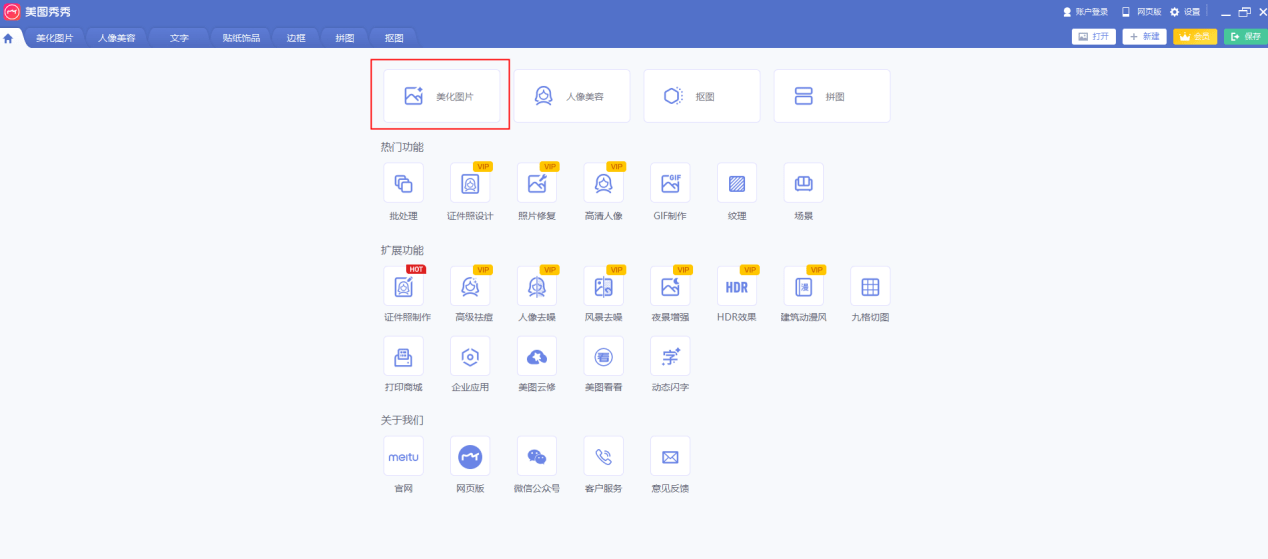Click 网页版 in the title bar
The height and width of the screenshot is (559, 1268).
pos(1141,12)
